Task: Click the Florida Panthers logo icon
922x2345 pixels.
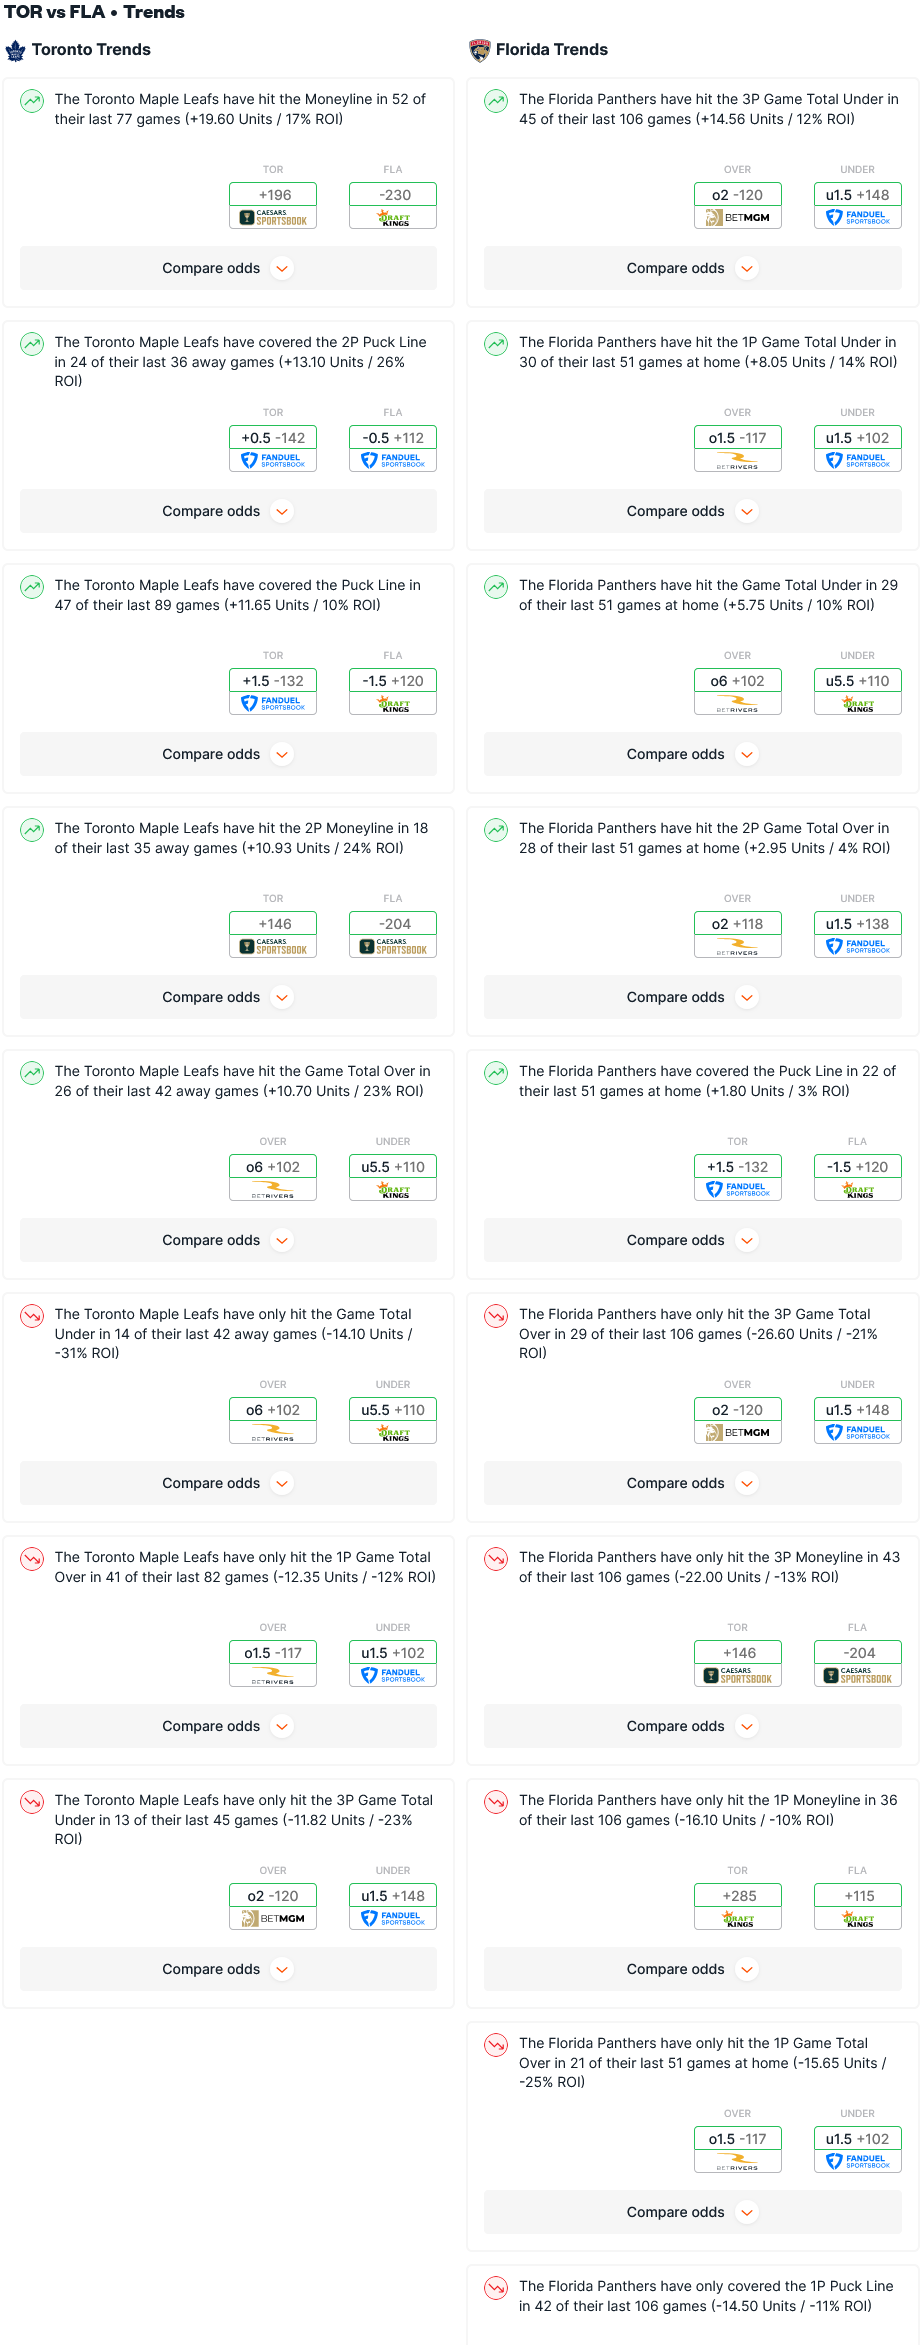Action: click(x=480, y=50)
